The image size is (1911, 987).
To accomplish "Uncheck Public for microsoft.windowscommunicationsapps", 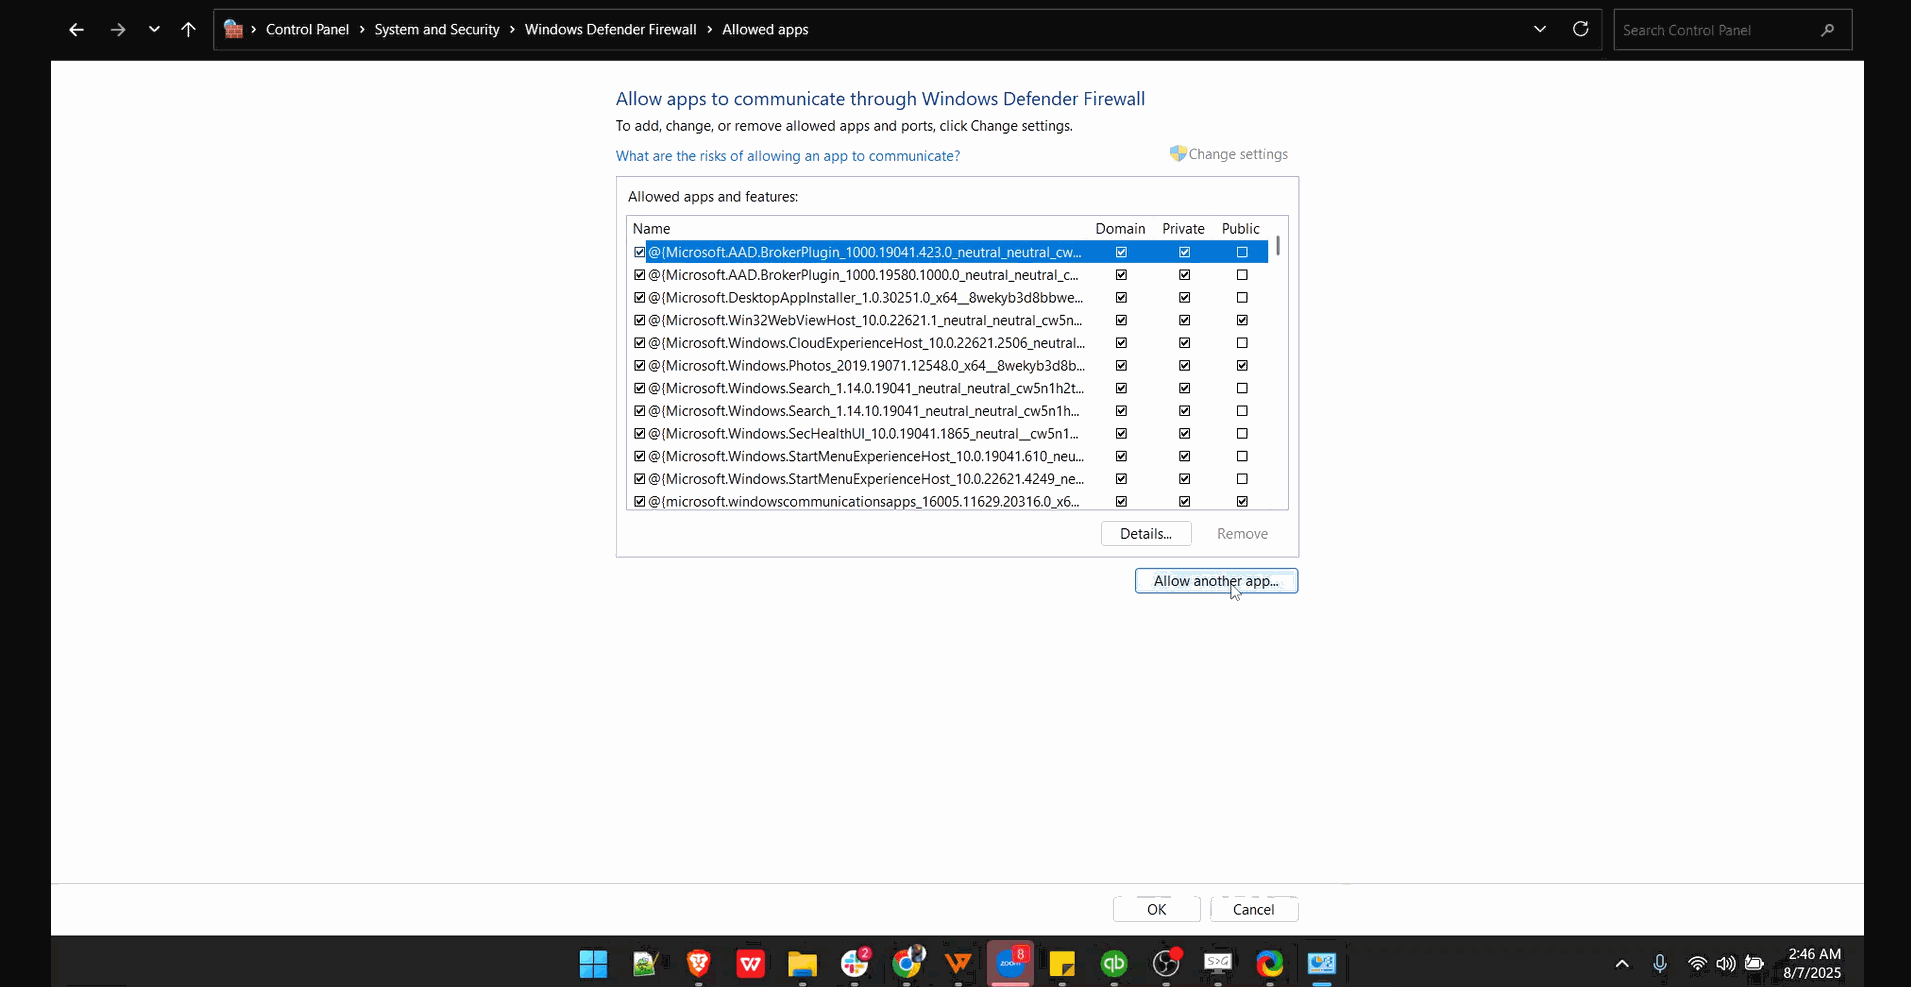I will coord(1242,502).
